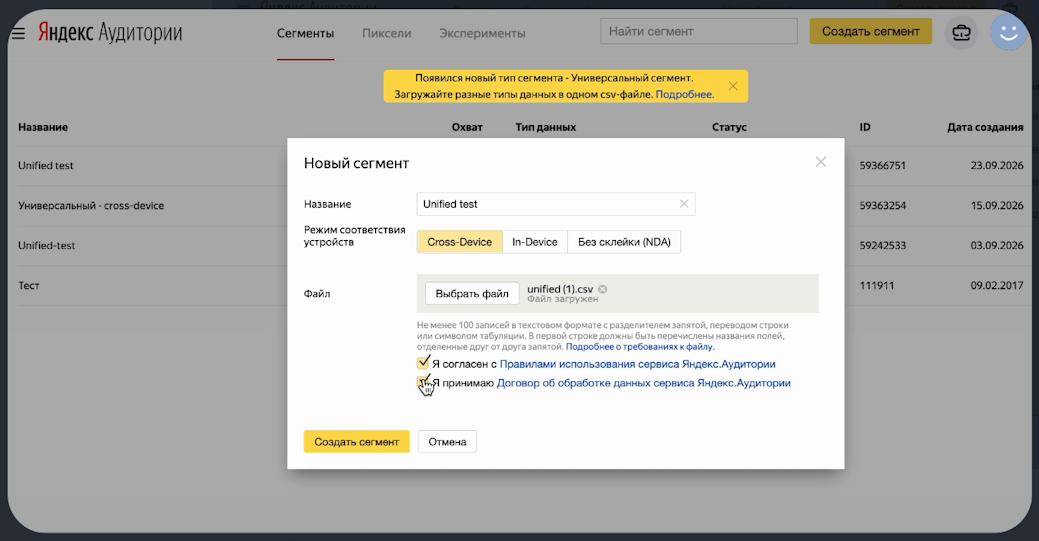This screenshot has width=1039, height=541.
Task: Close the Новый сегмент dialog
Action: click(820, 162)
